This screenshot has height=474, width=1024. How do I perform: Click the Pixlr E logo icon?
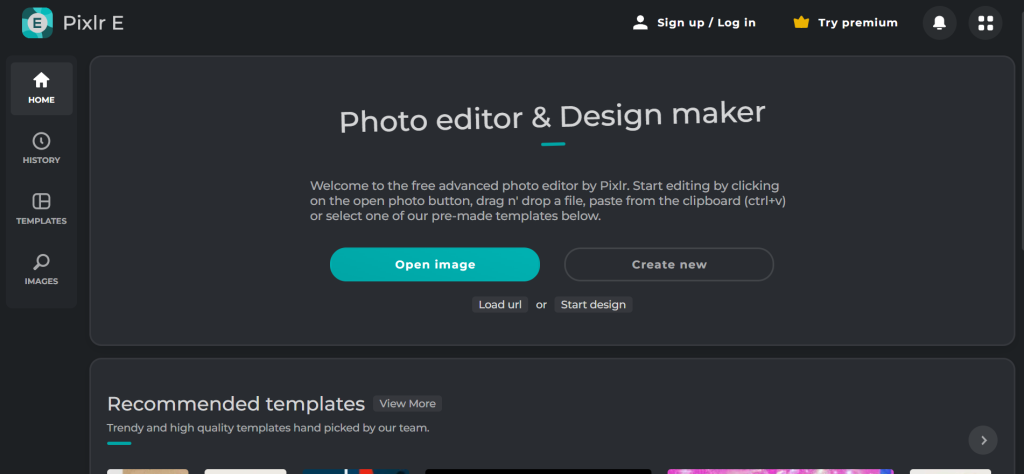[37, 23]
